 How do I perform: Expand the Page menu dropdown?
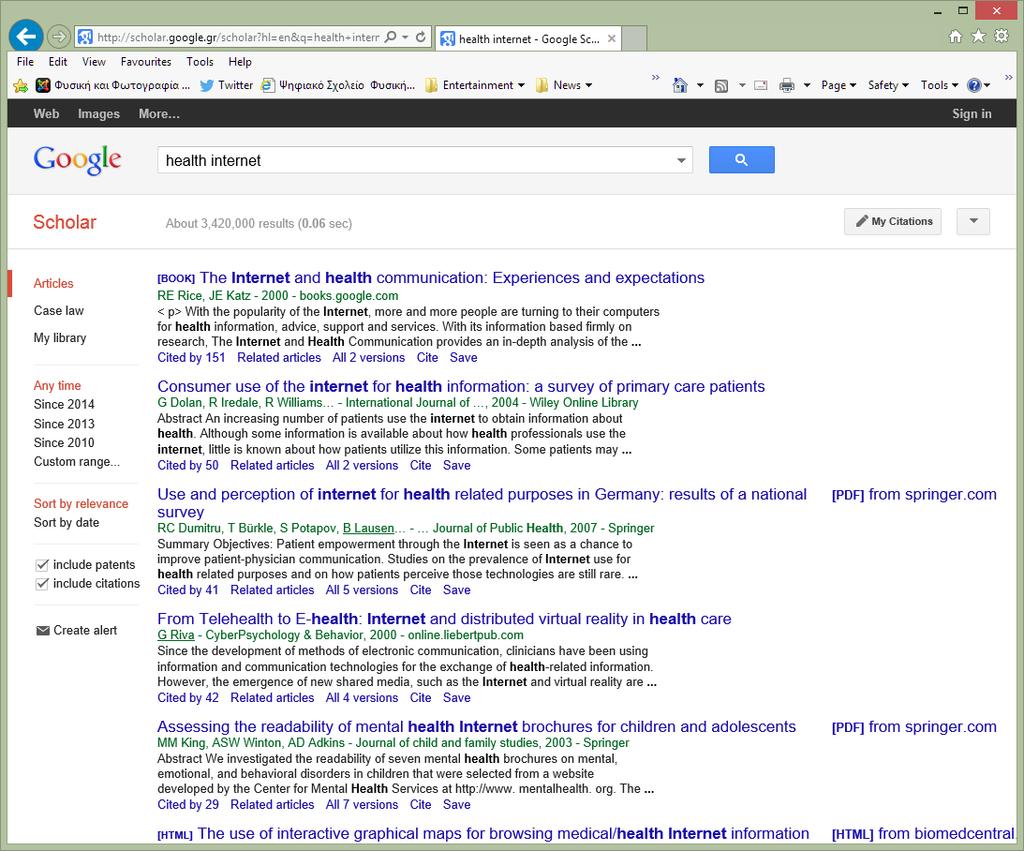click(x=839, y=86)
